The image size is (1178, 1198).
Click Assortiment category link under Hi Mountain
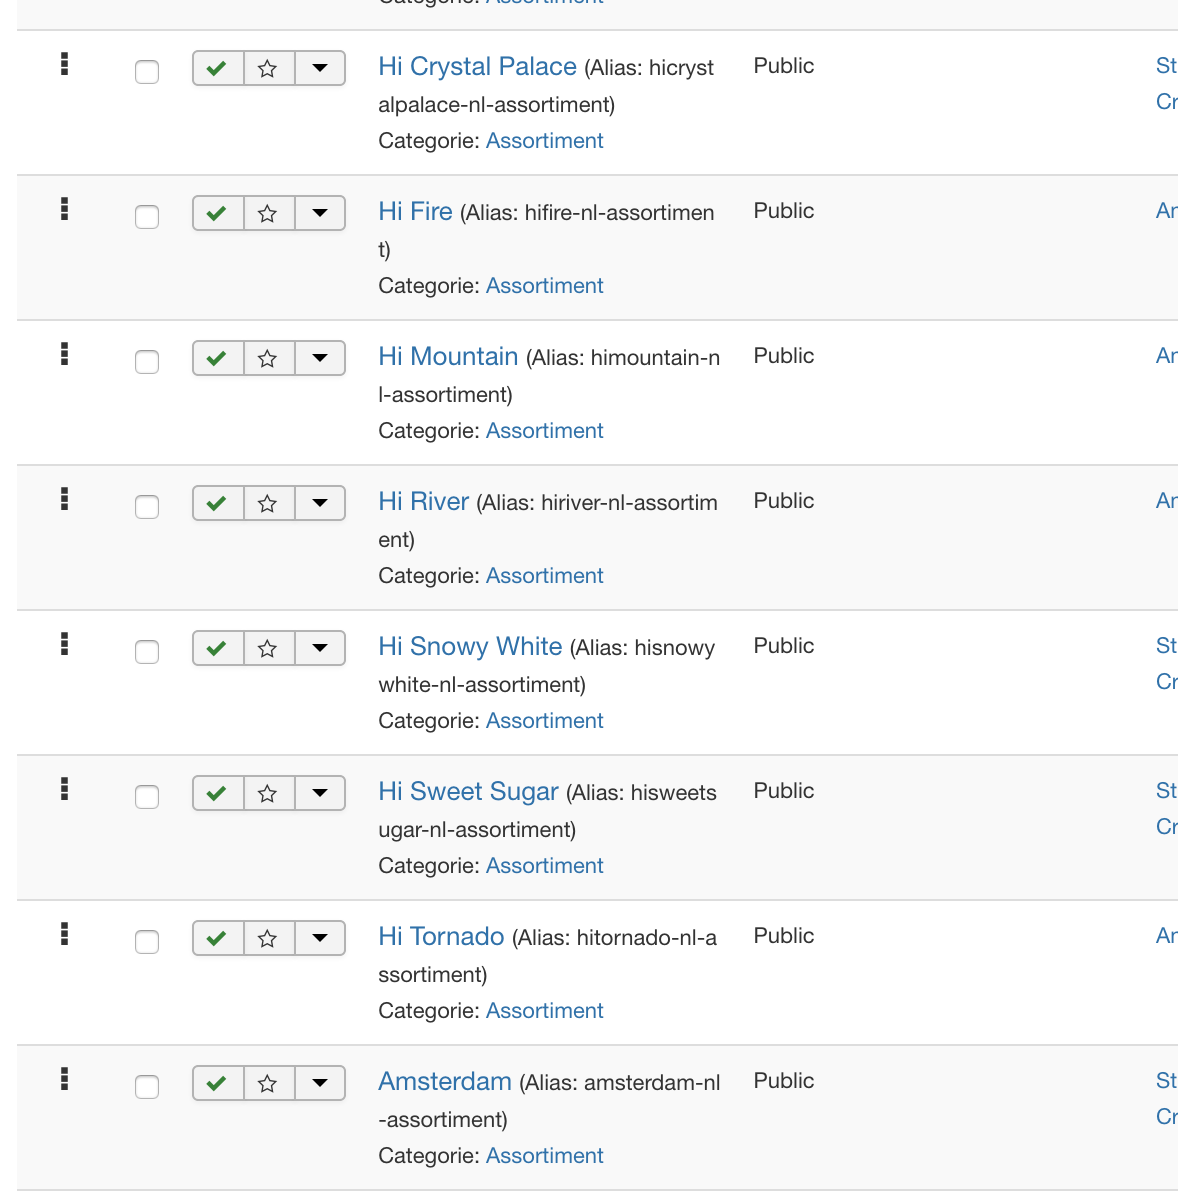click(544, 431)
